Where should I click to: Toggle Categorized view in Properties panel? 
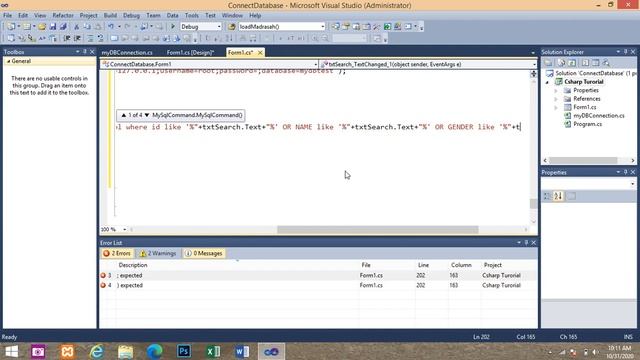[547, 196]
